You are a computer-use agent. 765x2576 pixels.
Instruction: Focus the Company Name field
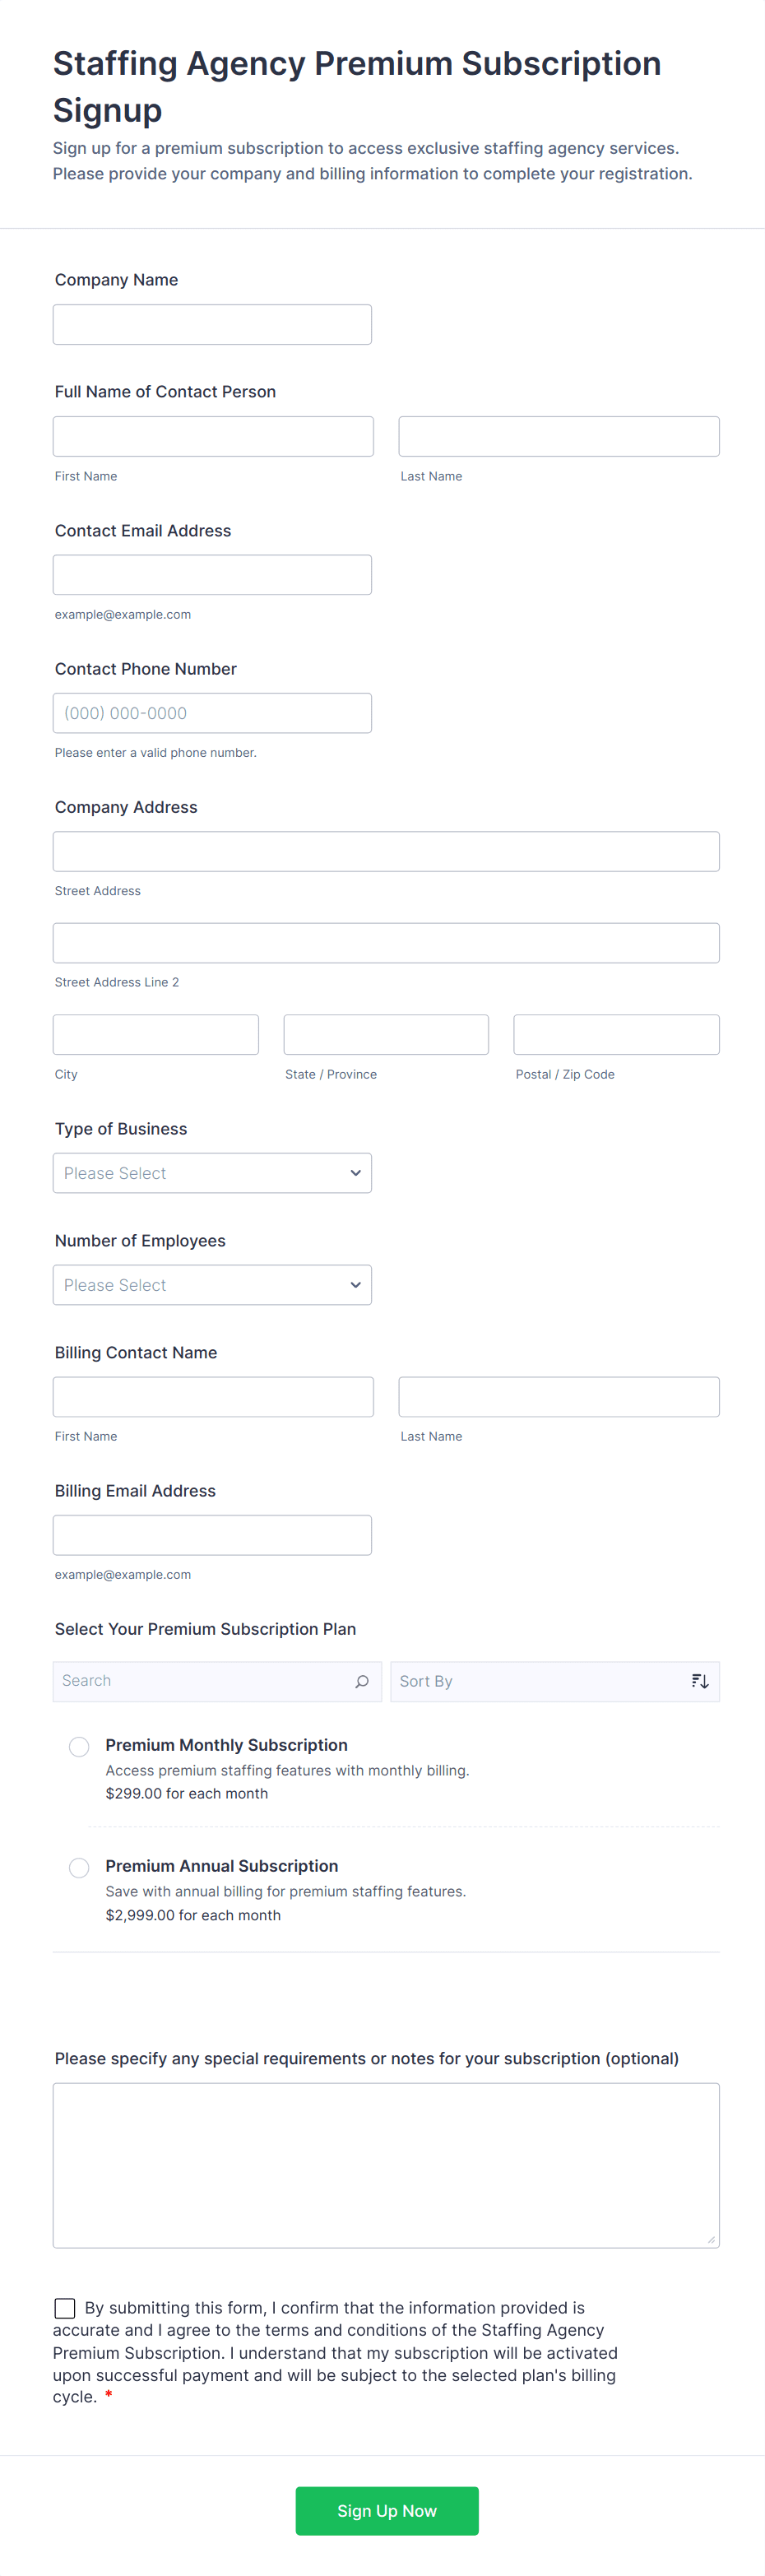pyautogui.click(x=212, y=325)
